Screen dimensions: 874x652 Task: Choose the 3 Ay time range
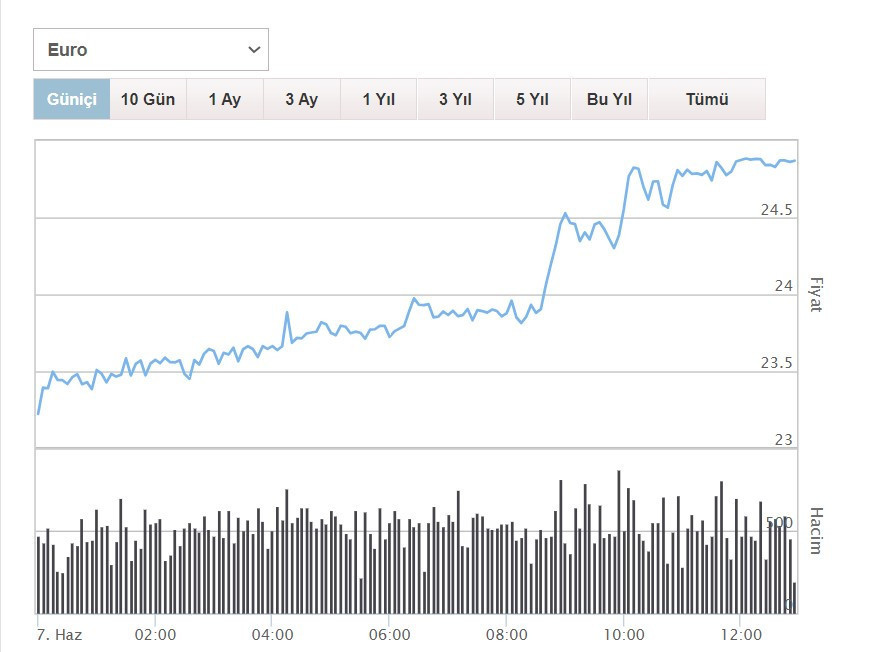tap(301, 99)
